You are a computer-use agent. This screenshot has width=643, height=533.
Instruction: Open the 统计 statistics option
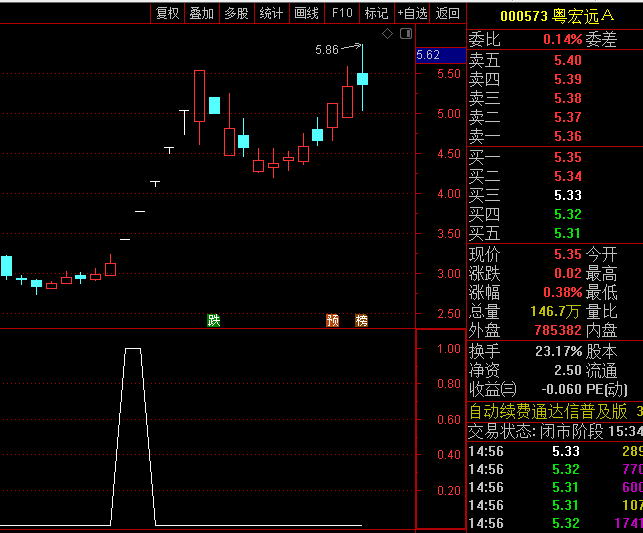[x=271, y=13]
